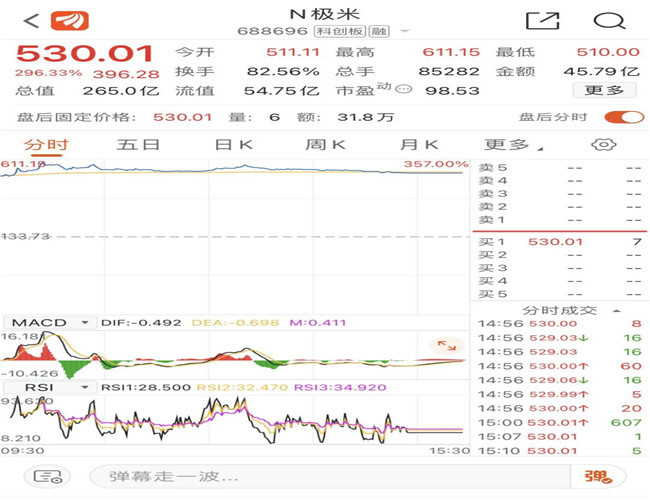Expand chart with the orange arrows icon
The image size is (650, 500).
pos(446,345)
